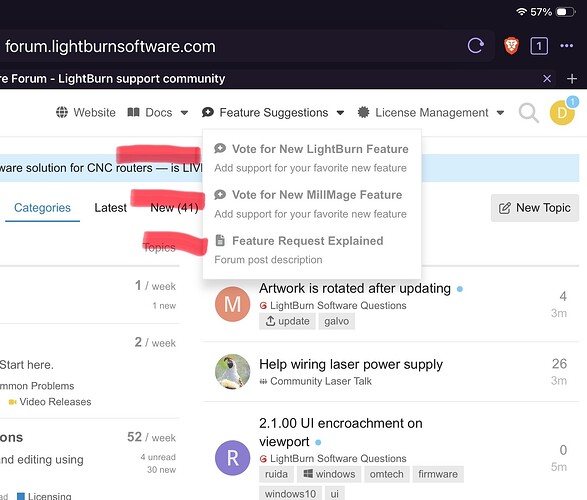Click the Feature Suggestions speech bubble icon

207,112
